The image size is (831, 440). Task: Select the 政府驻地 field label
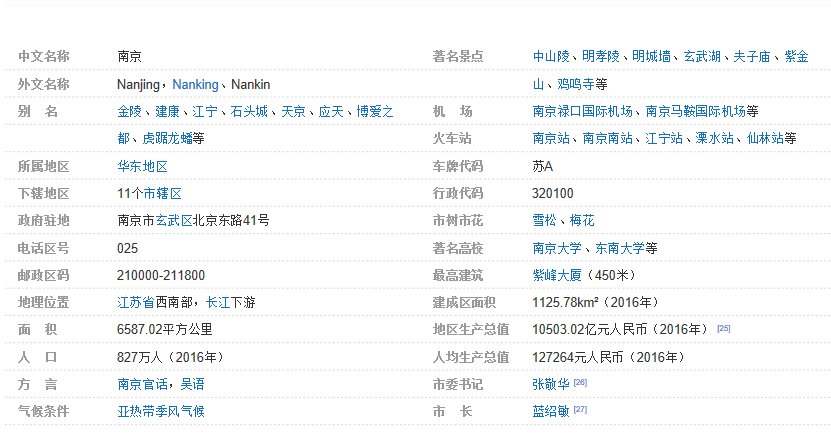43,221
